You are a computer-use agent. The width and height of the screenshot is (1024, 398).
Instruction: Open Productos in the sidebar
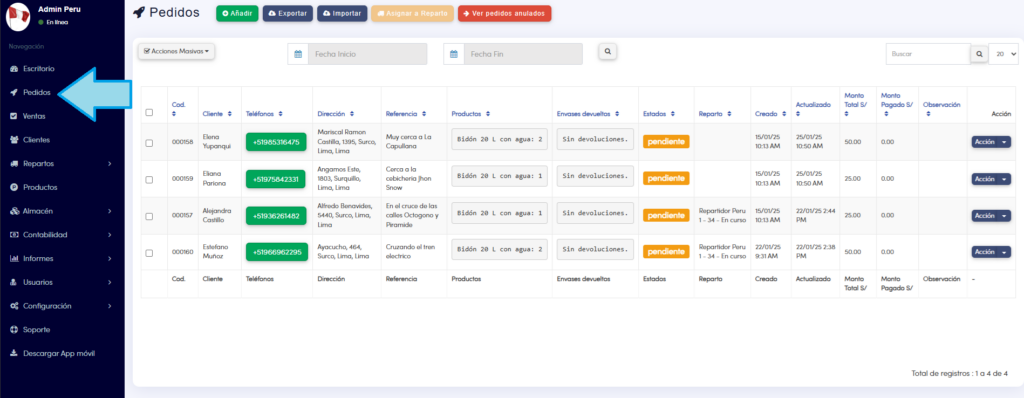tap(40, 188)
